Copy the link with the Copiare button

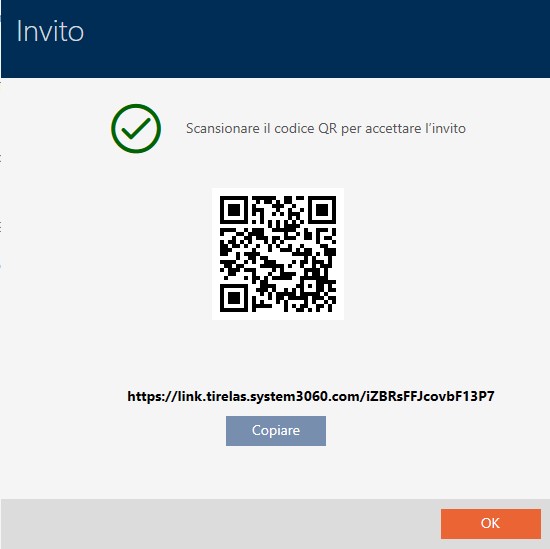pos(276,431)
